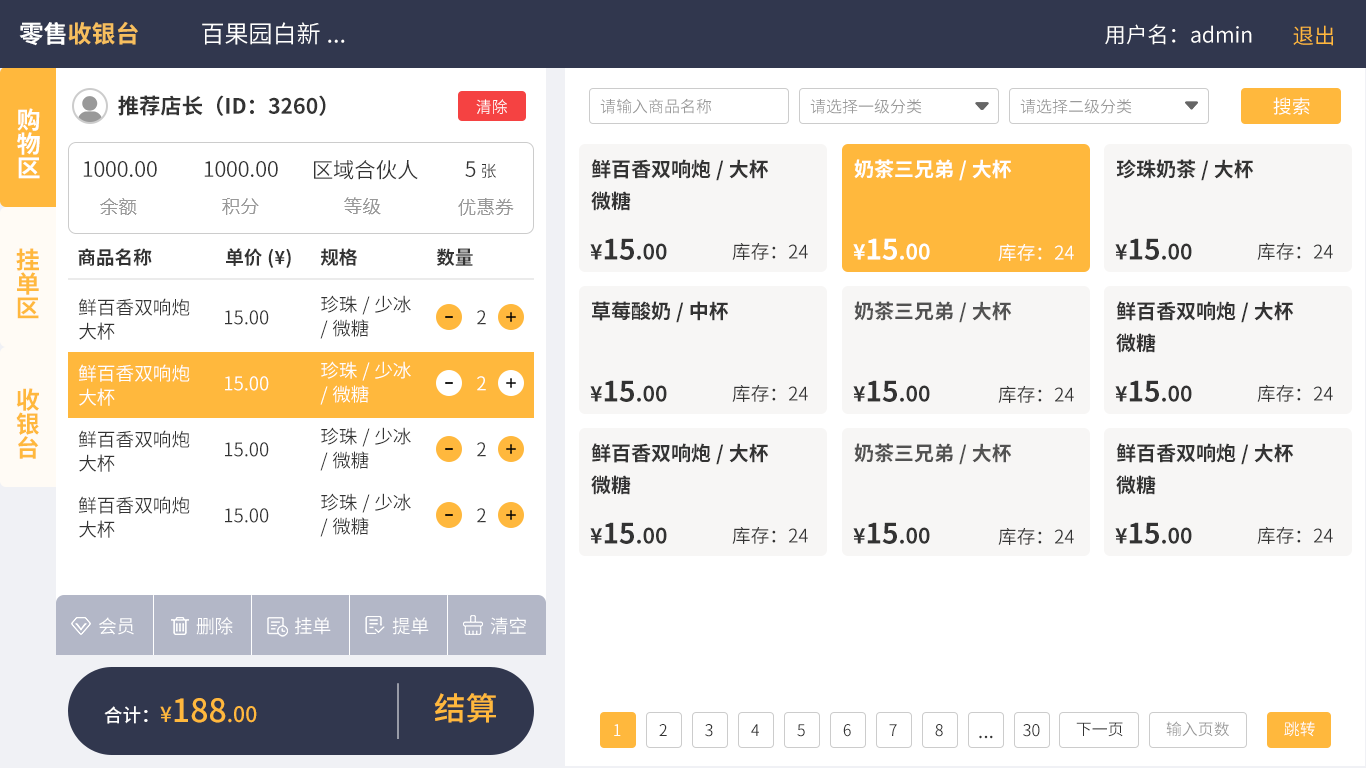Decrease quantity of the third cart item
The image size is (1366, 768).
(449, 449)
